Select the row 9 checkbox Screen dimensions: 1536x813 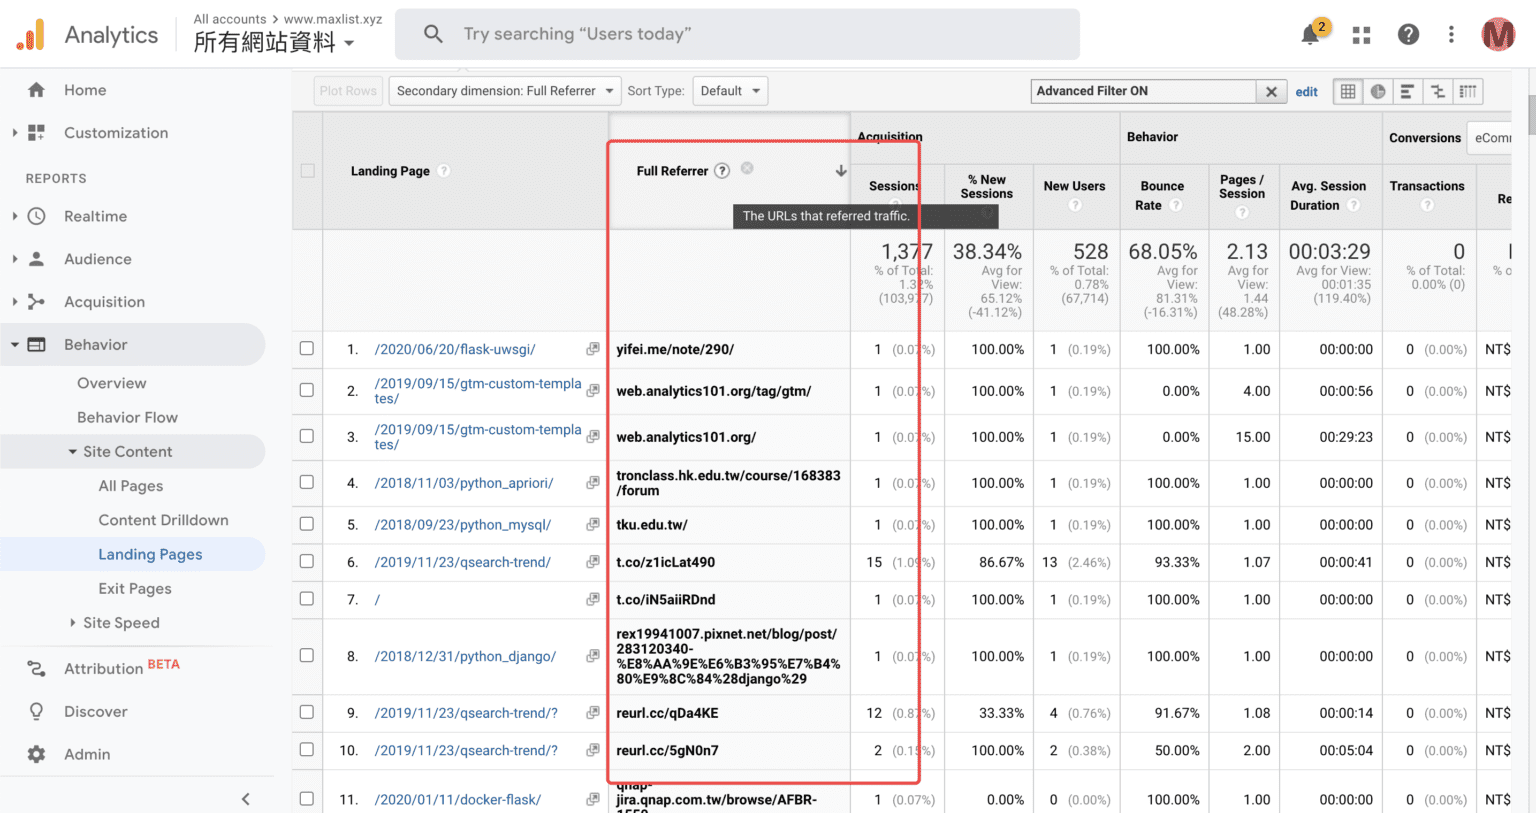pos(307,713)
